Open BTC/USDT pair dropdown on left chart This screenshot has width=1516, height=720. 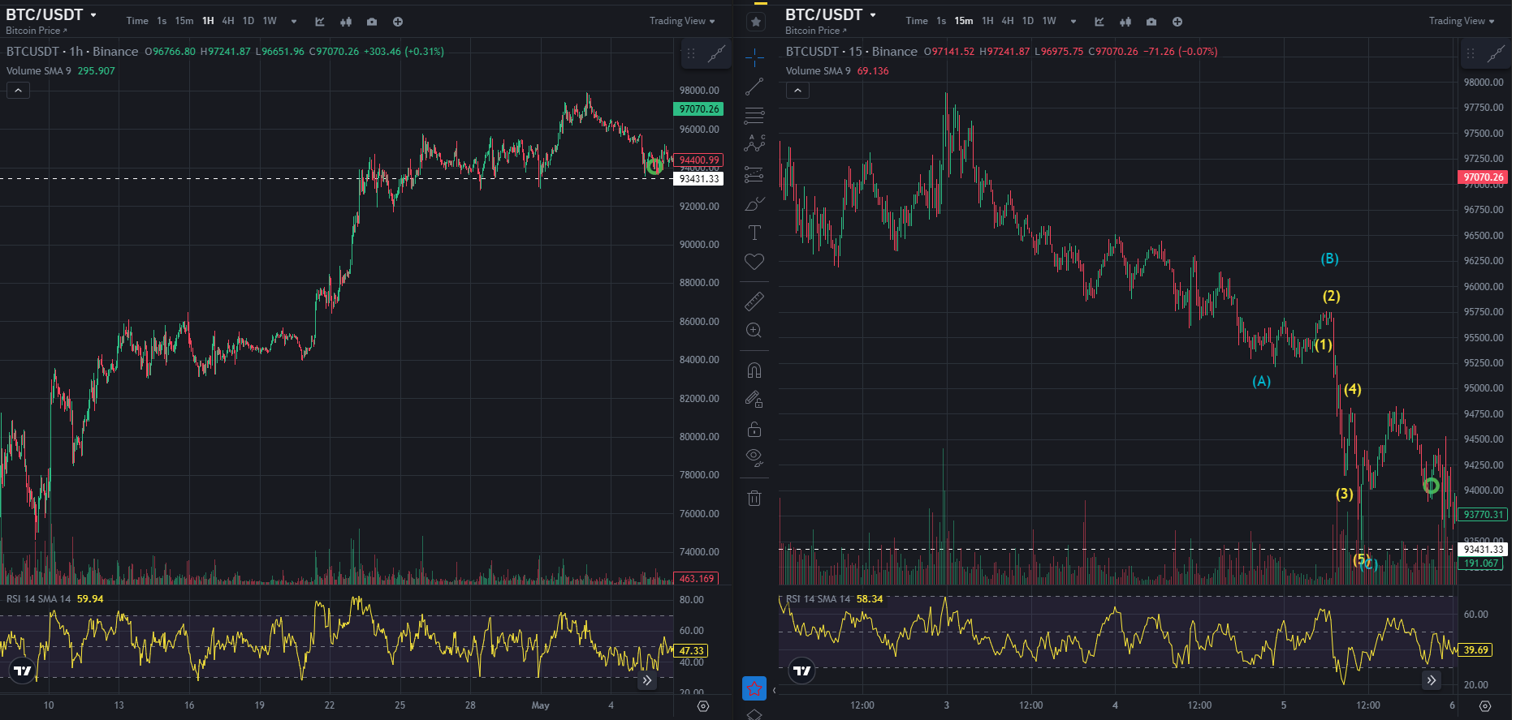(x=52, y=15)
